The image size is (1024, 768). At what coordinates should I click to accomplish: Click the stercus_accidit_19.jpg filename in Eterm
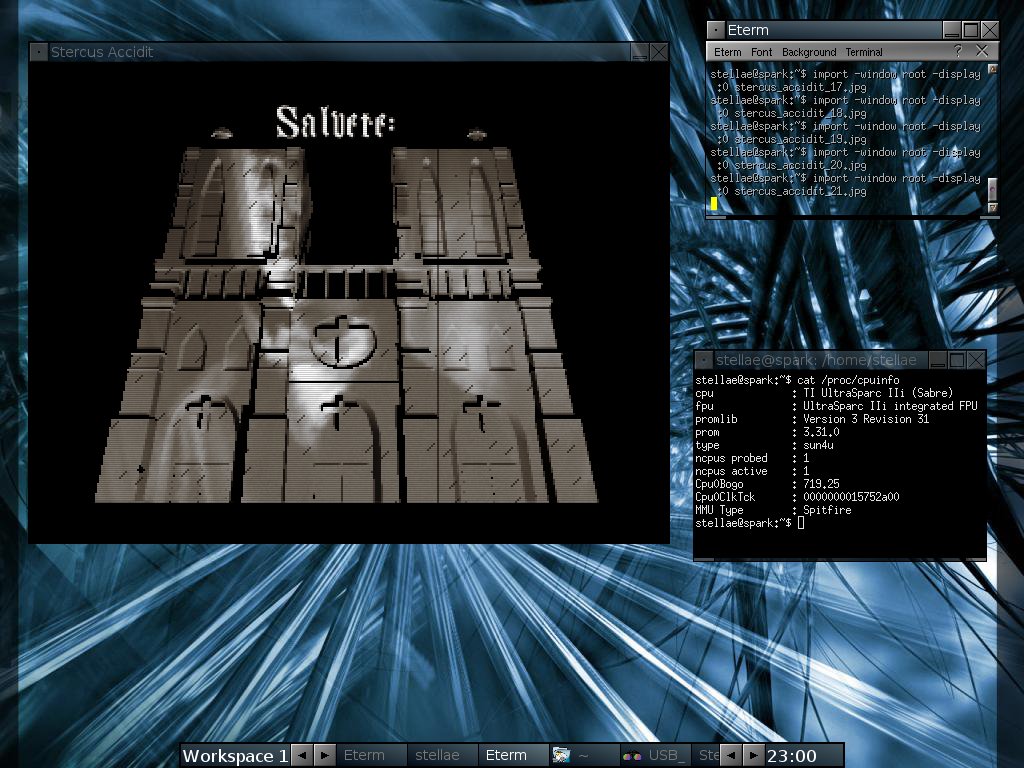point(800,139)
